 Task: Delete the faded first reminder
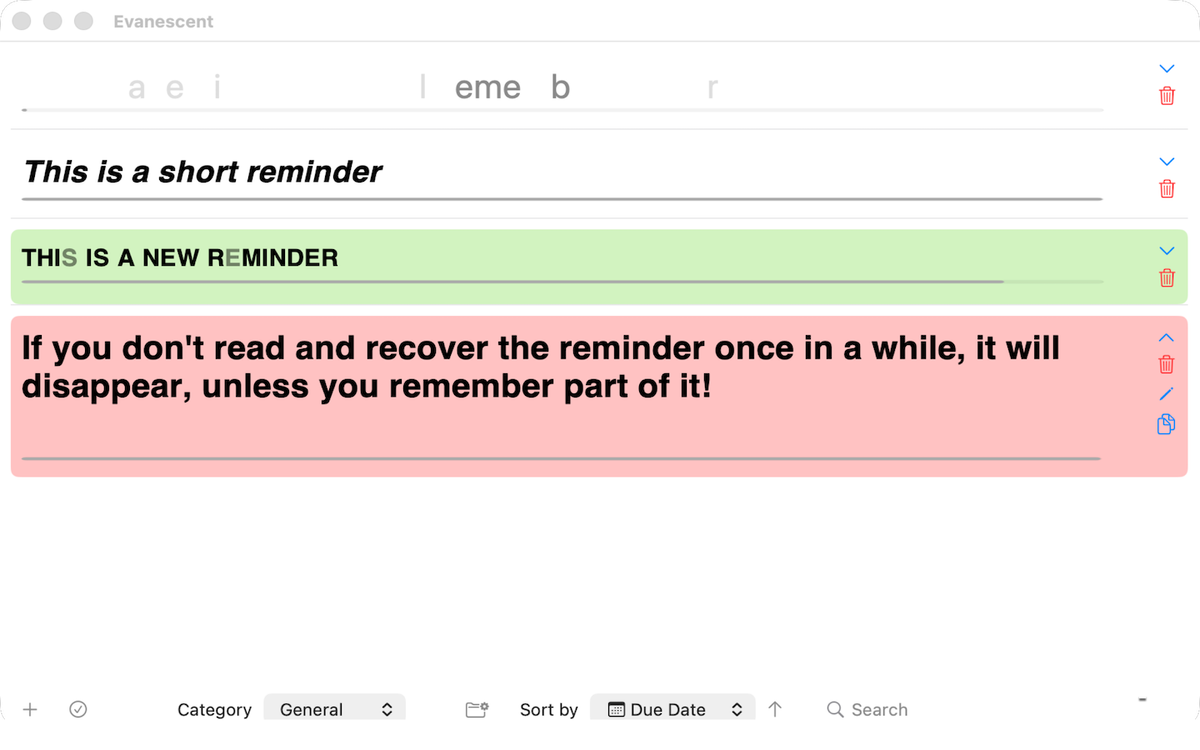[x=1166, y=96]
